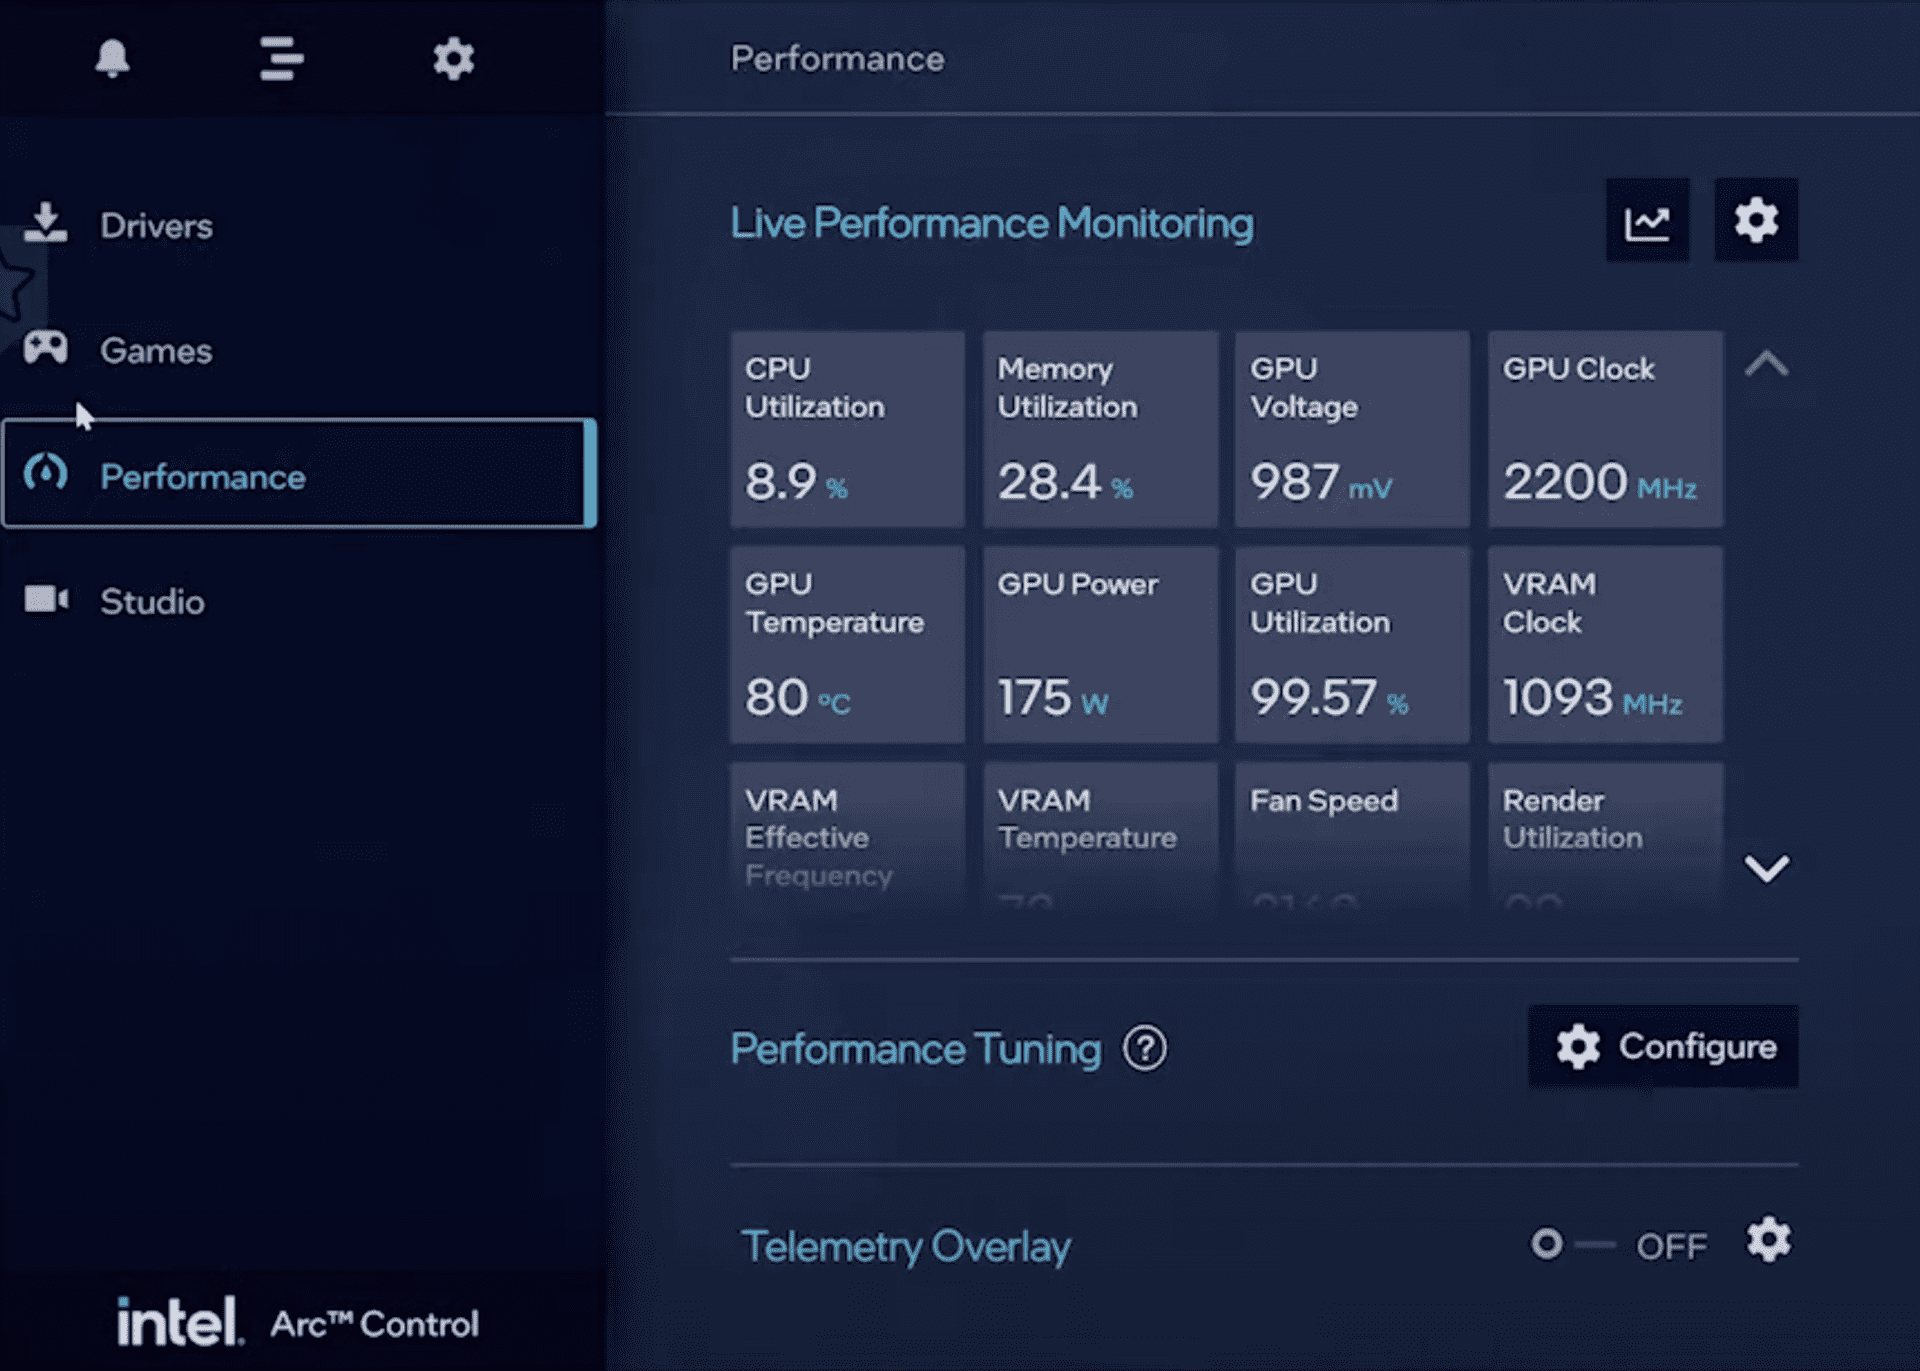Select the Studio section in sidebar

[x=151, y=599]
